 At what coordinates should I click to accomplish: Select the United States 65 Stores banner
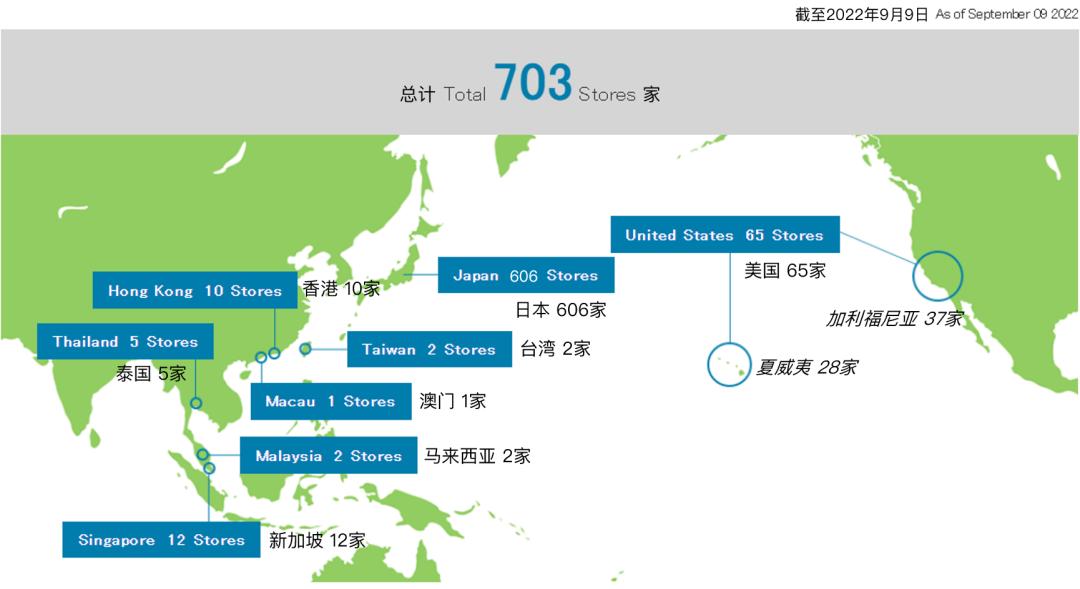[724, 234]
